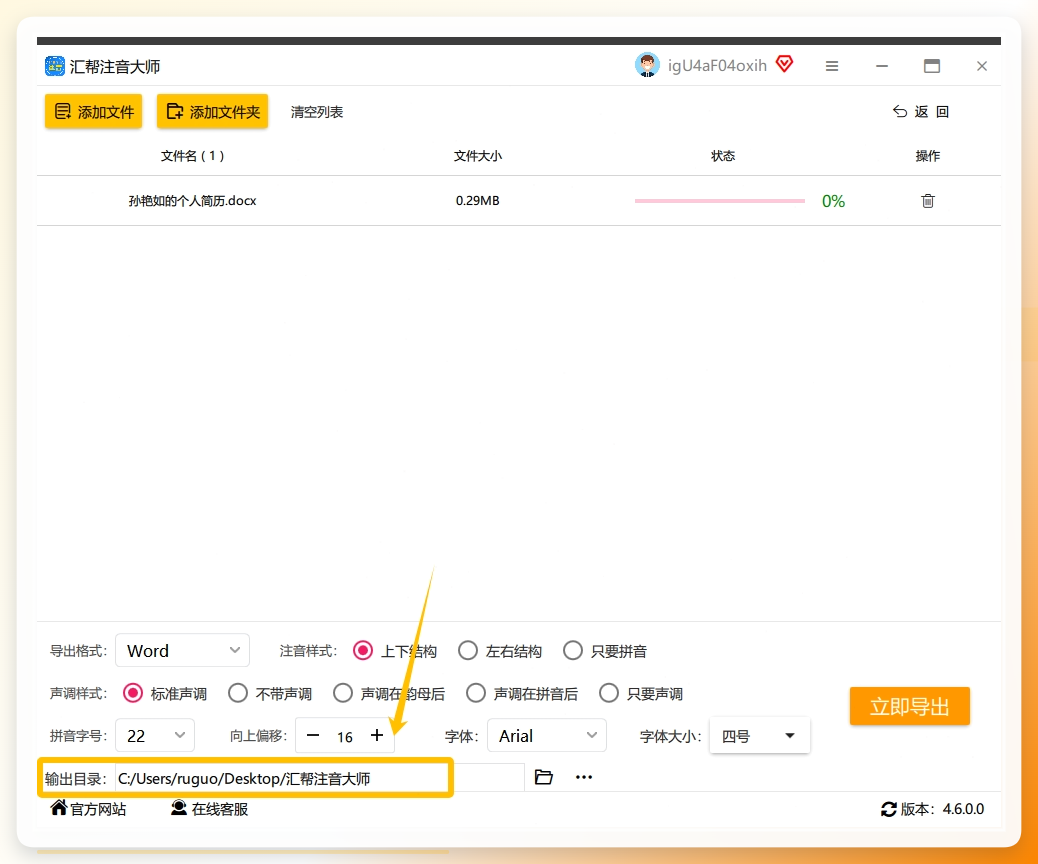Click username igU4aF04oxih
The width and height of the screenshot is (1038, 864).
pos(717,66)
